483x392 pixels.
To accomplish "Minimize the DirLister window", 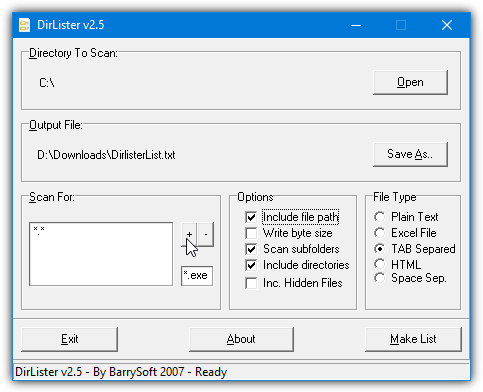I will [356, 25].
